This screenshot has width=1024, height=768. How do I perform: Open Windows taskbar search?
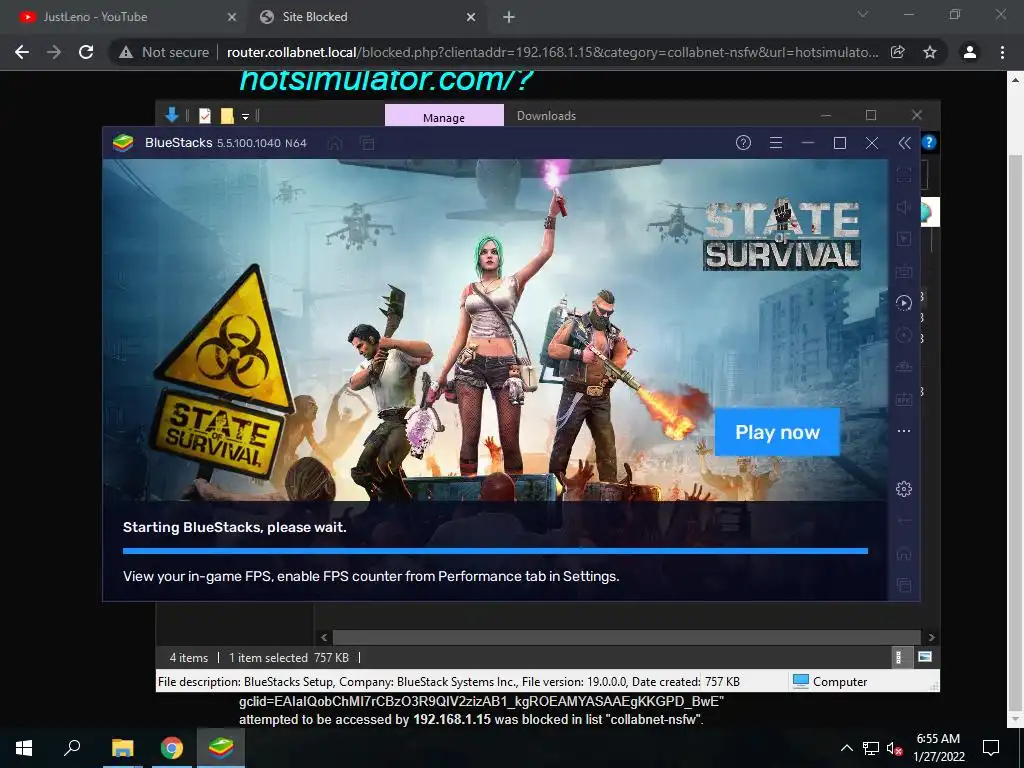point(72,748)
